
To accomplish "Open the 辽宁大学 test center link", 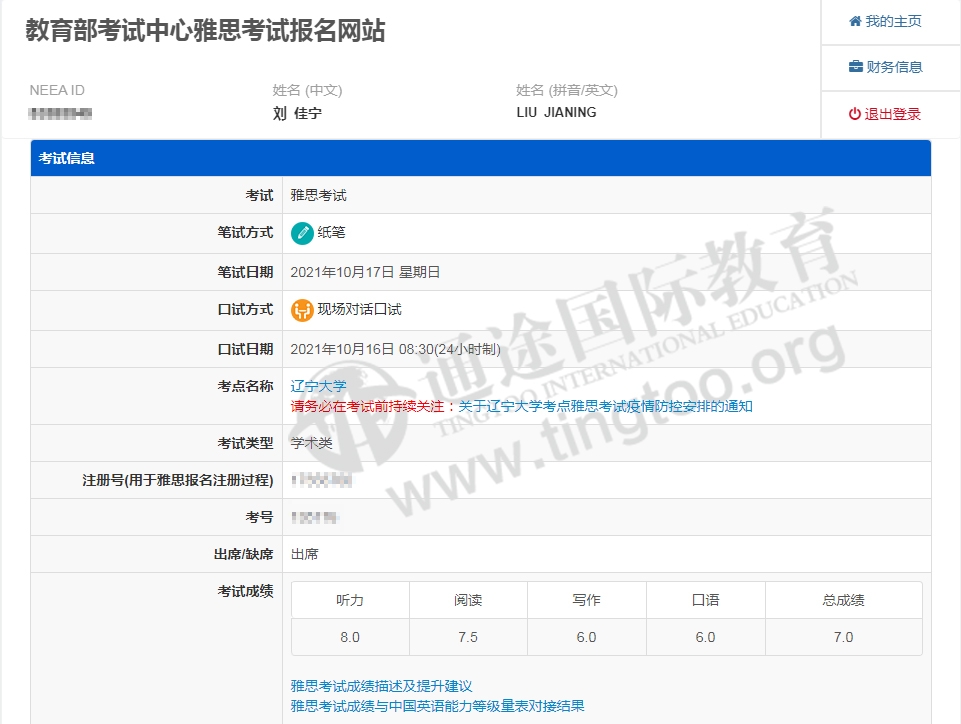I will pos(319,386).
